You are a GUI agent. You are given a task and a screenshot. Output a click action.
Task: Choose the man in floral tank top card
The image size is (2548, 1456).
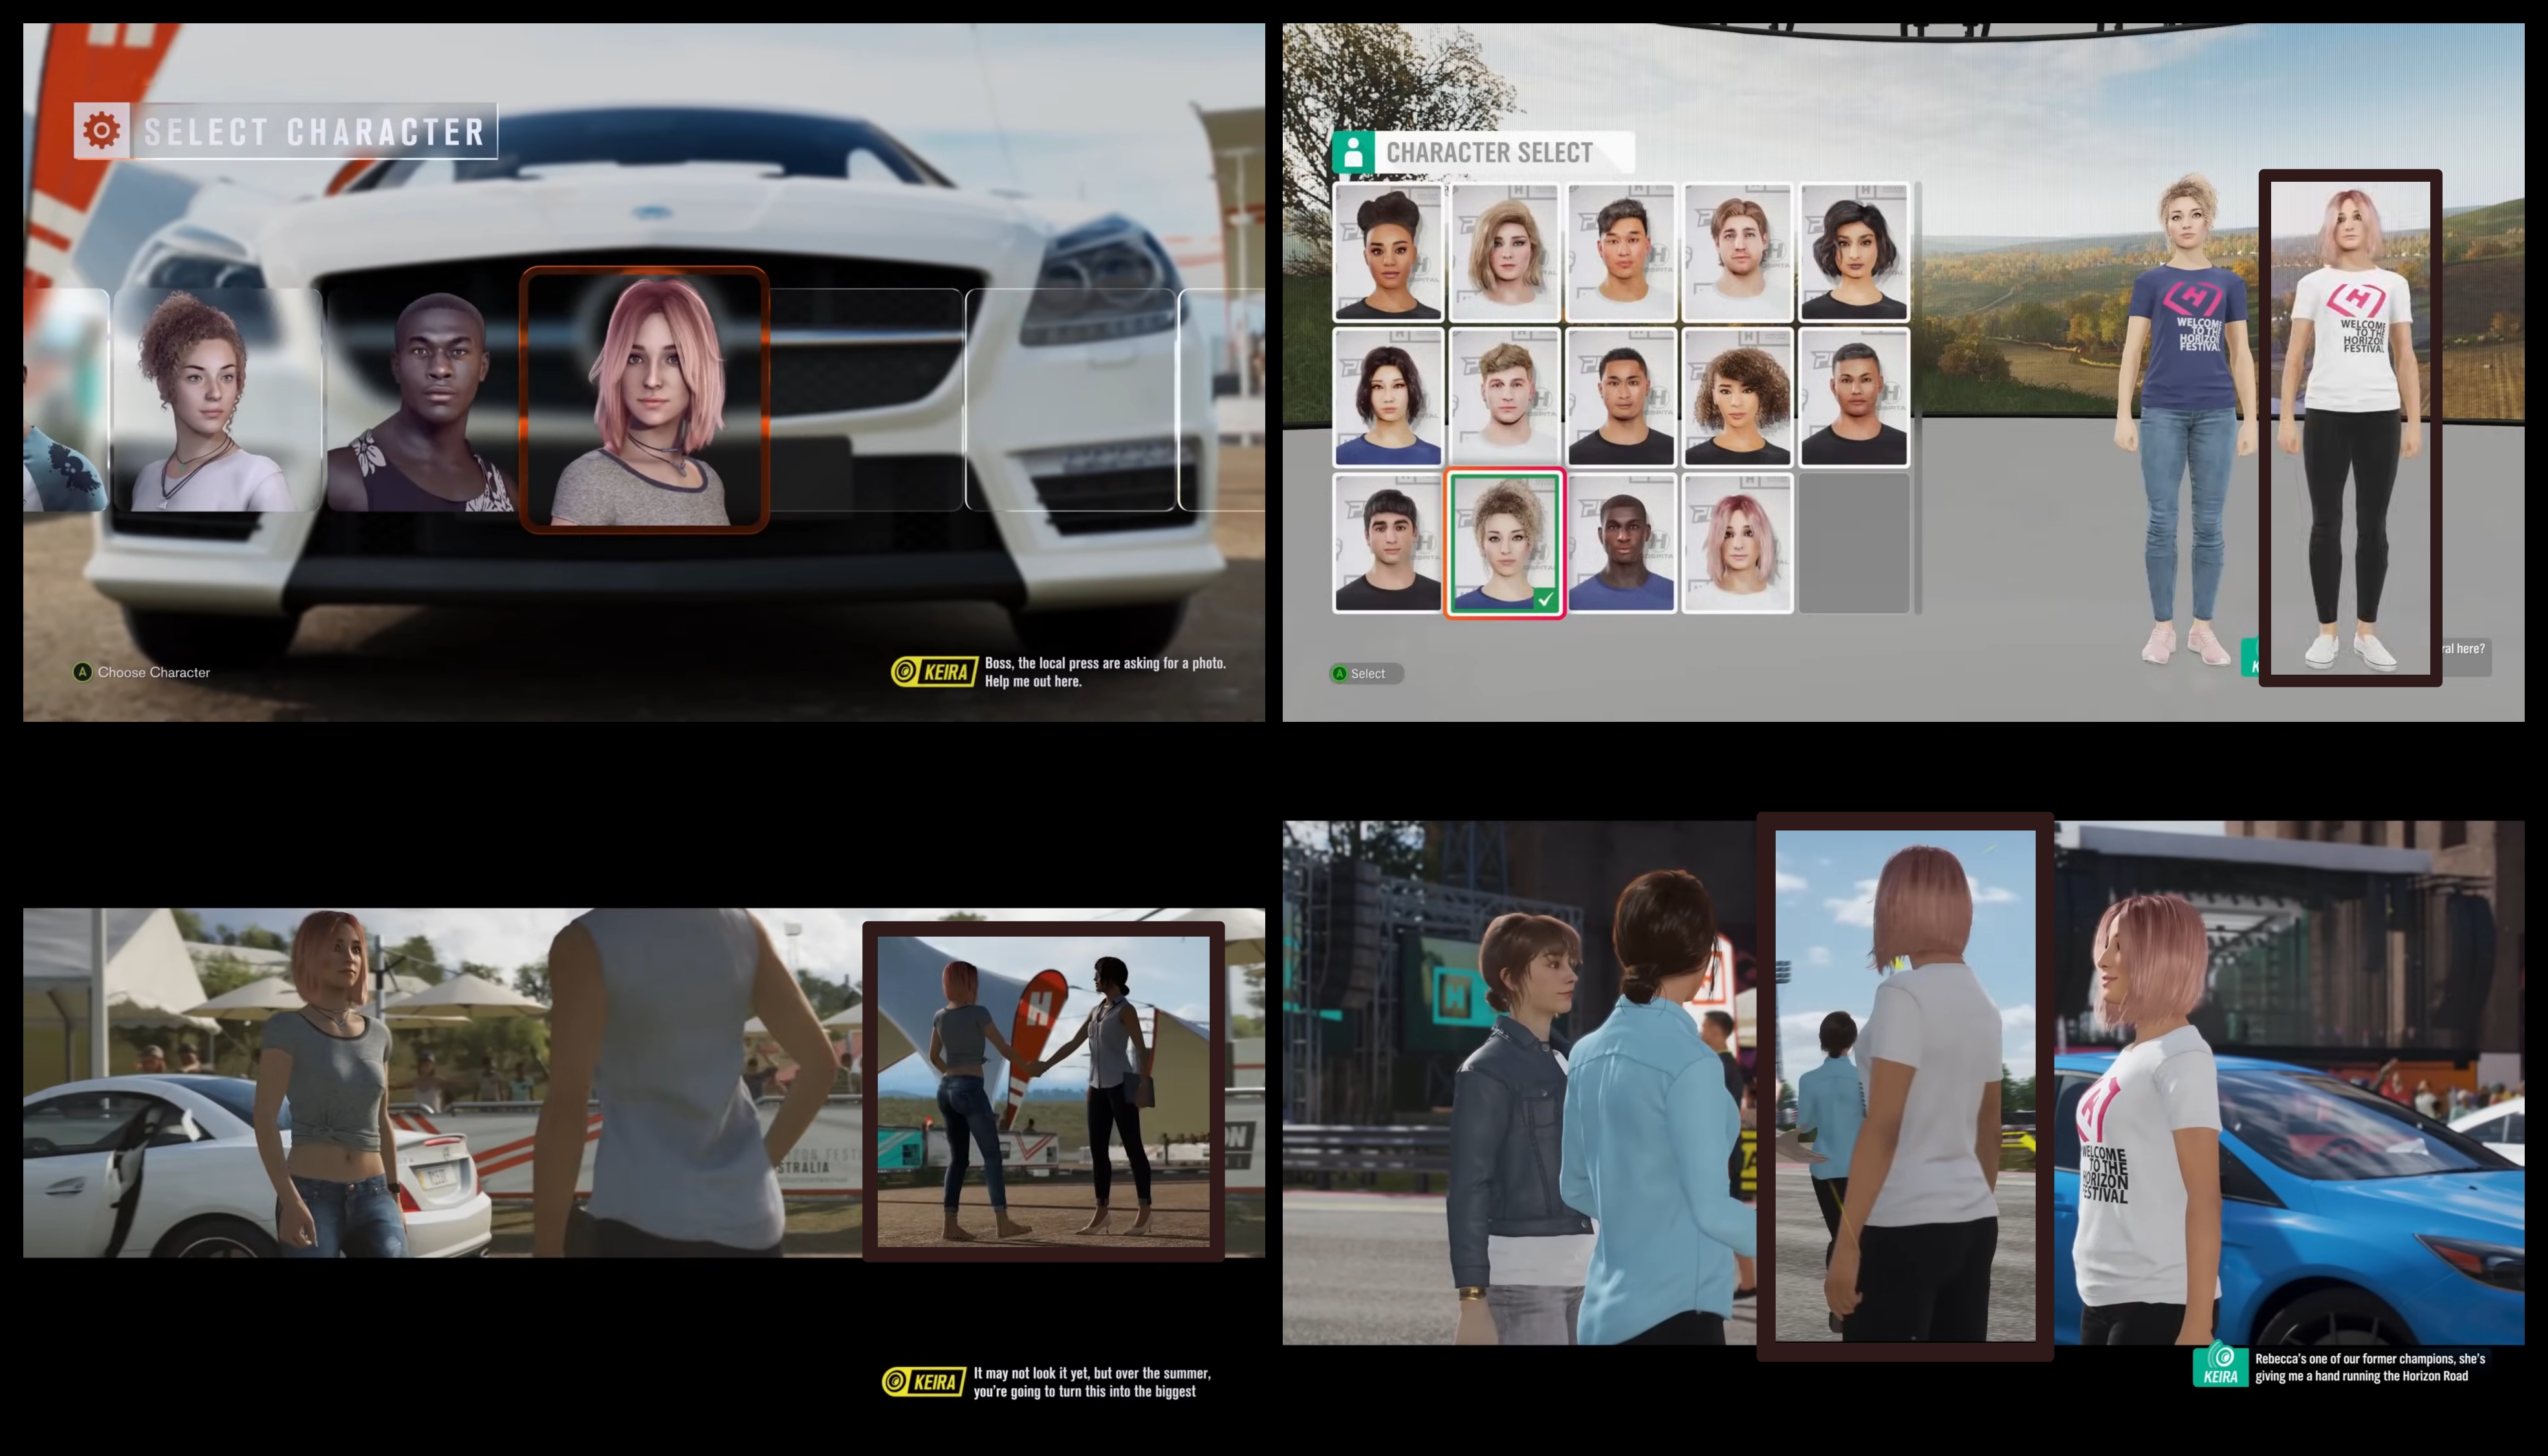click(423, 400)
